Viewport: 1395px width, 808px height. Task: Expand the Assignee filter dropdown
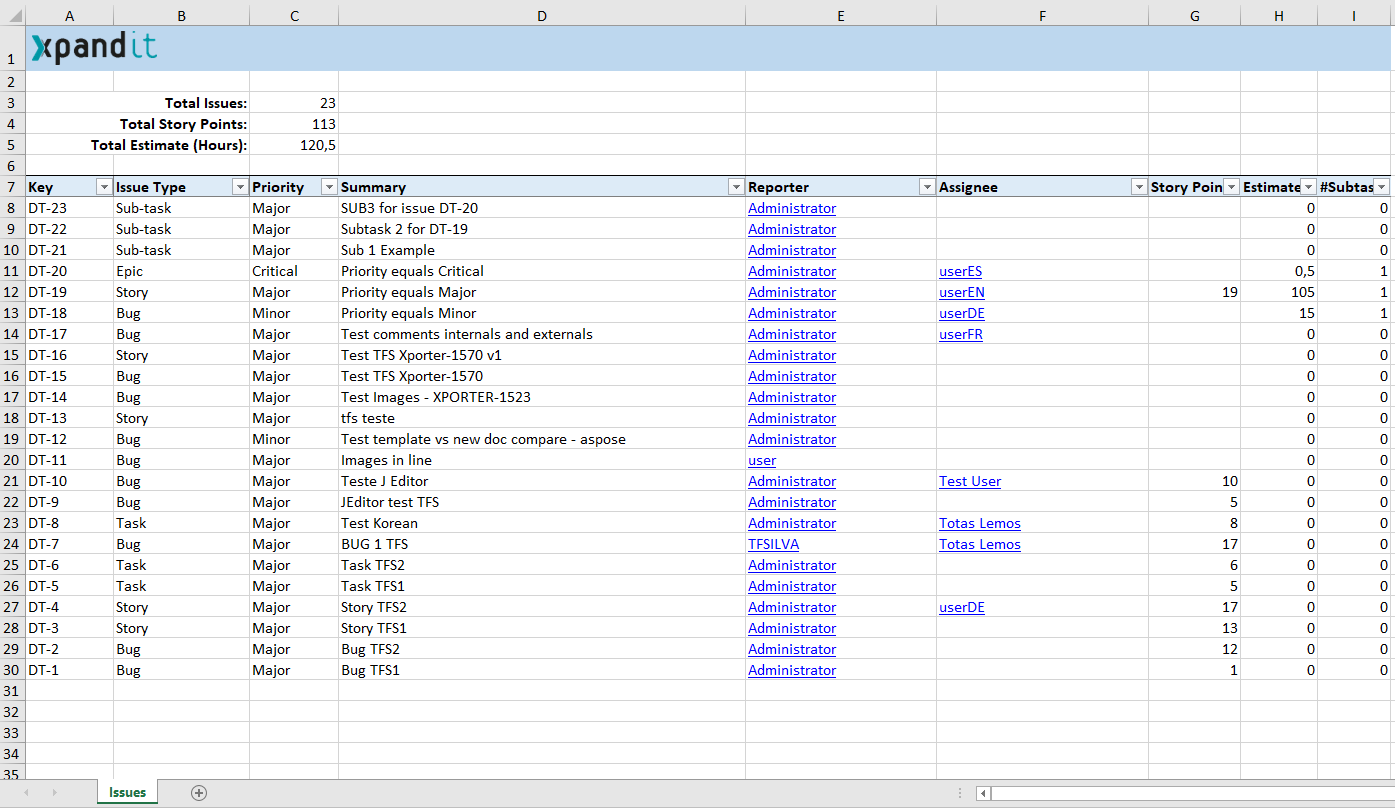(1138, 187)
